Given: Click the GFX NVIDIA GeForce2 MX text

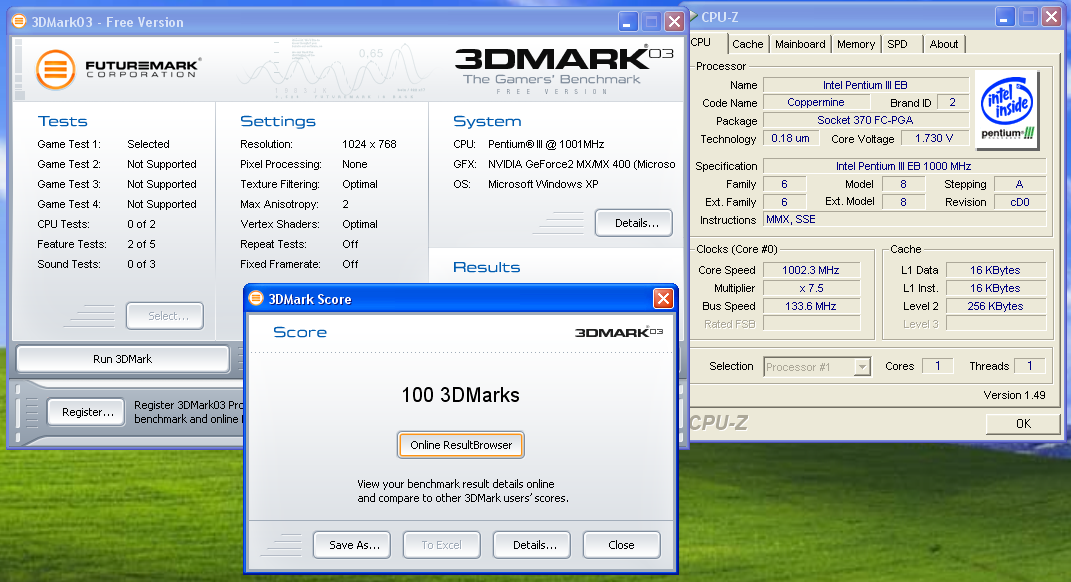Looking at the screenshot, I should point(581,164).
